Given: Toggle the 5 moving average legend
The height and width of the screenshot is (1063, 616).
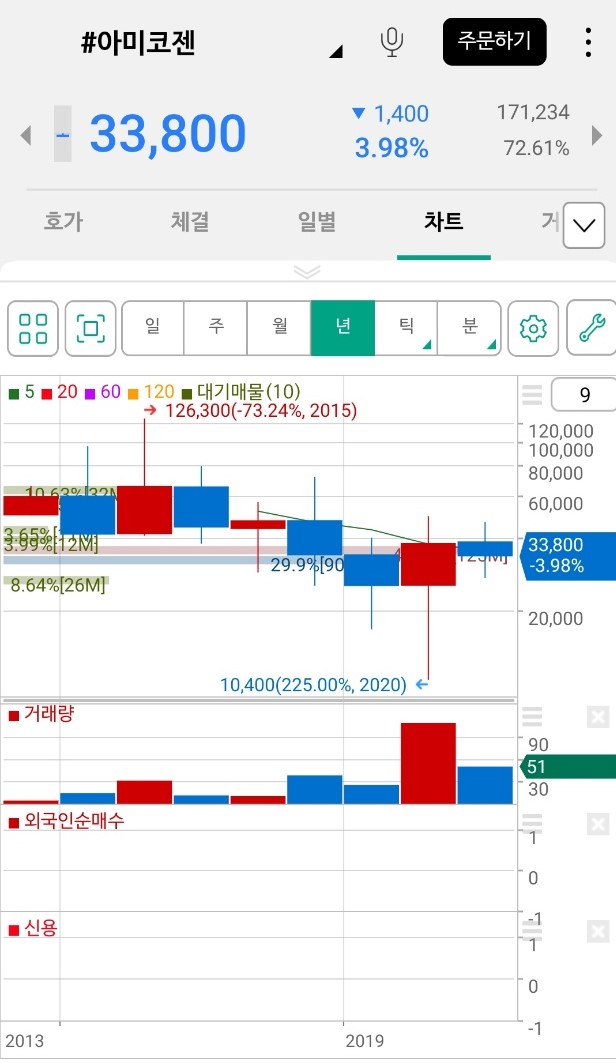Looking at the screenshot, I should [x=22, y=392].
